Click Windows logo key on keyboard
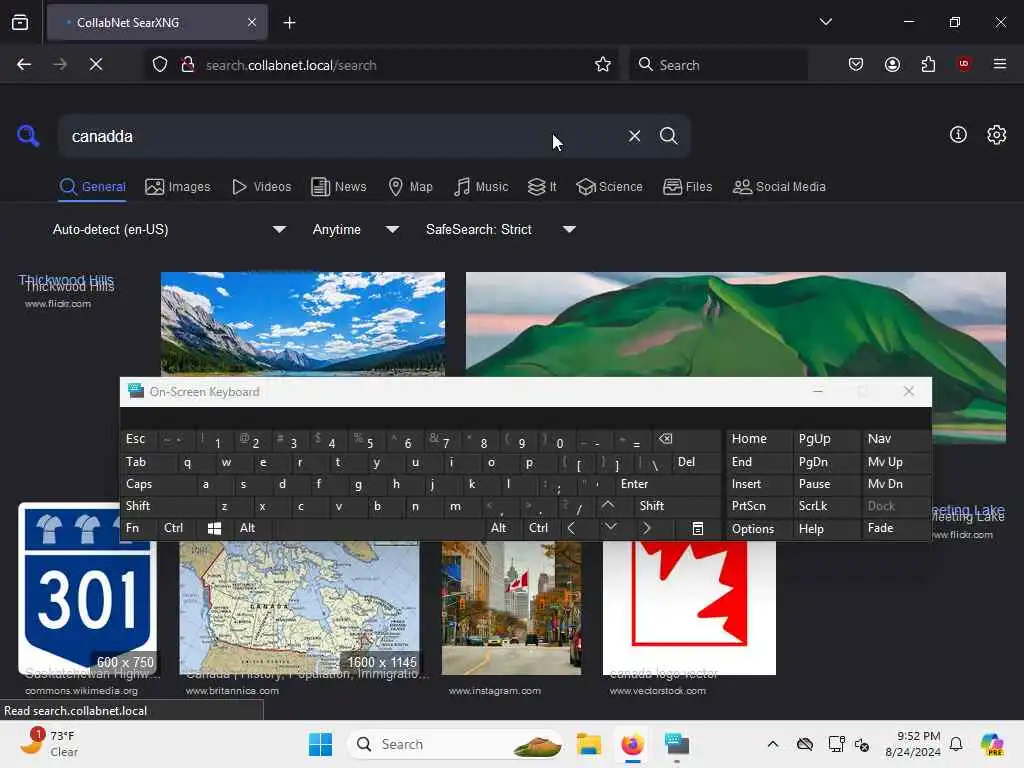 pyautogui.click(x=214, y=528)
